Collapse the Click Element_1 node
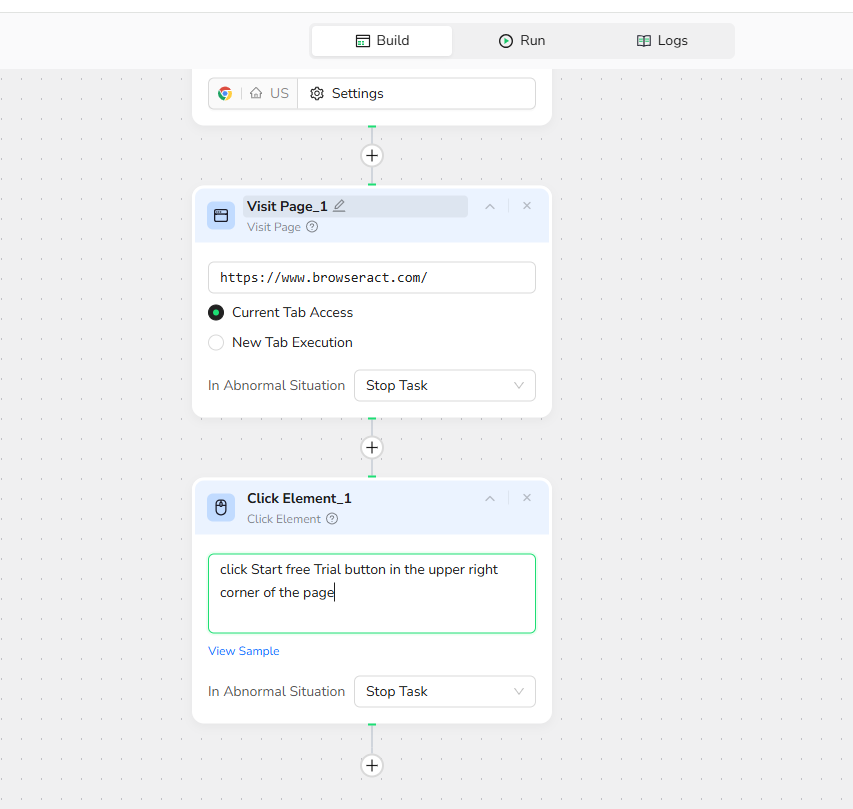 pos(490,498)
